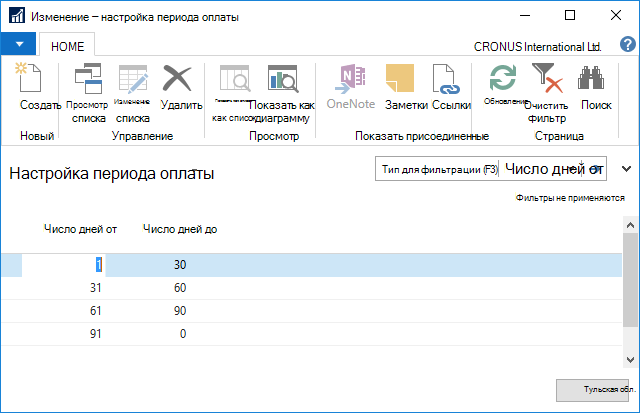Click Фильтры не применяются text
Screen dimensions: 640x413
[x=570, y=198]
